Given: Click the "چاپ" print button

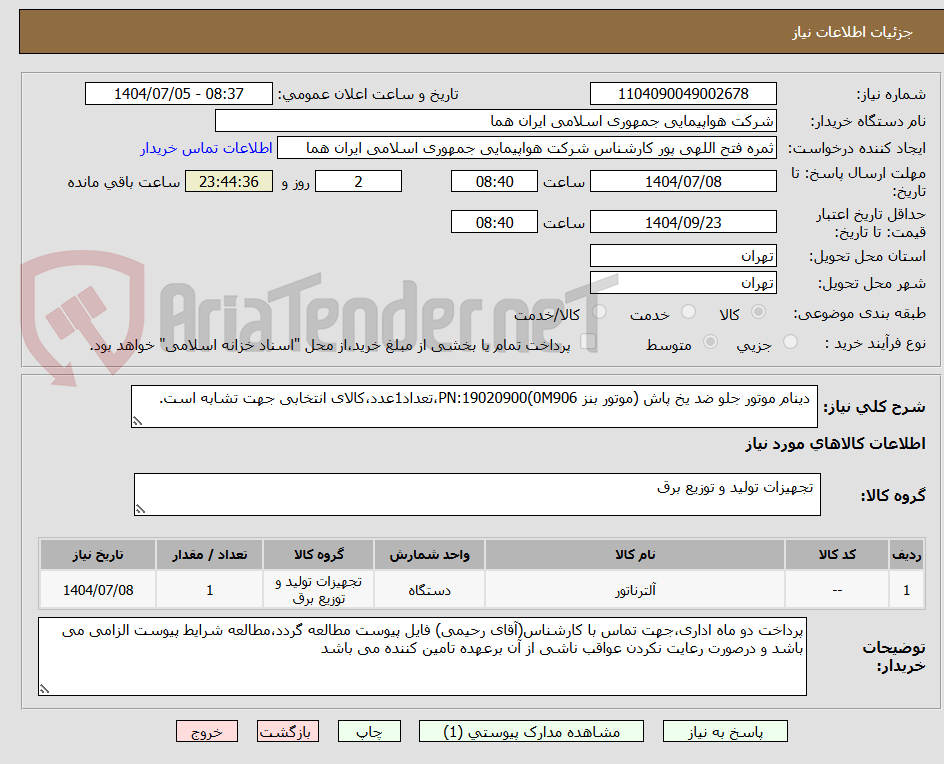Looking at the screenshot, I should pos(370,731).
